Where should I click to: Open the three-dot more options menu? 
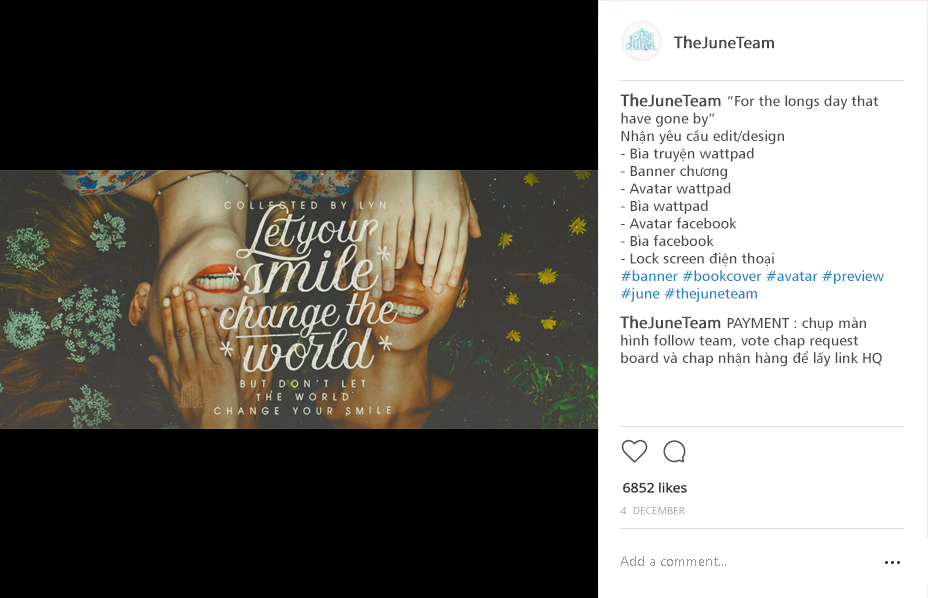coord(892,562)
